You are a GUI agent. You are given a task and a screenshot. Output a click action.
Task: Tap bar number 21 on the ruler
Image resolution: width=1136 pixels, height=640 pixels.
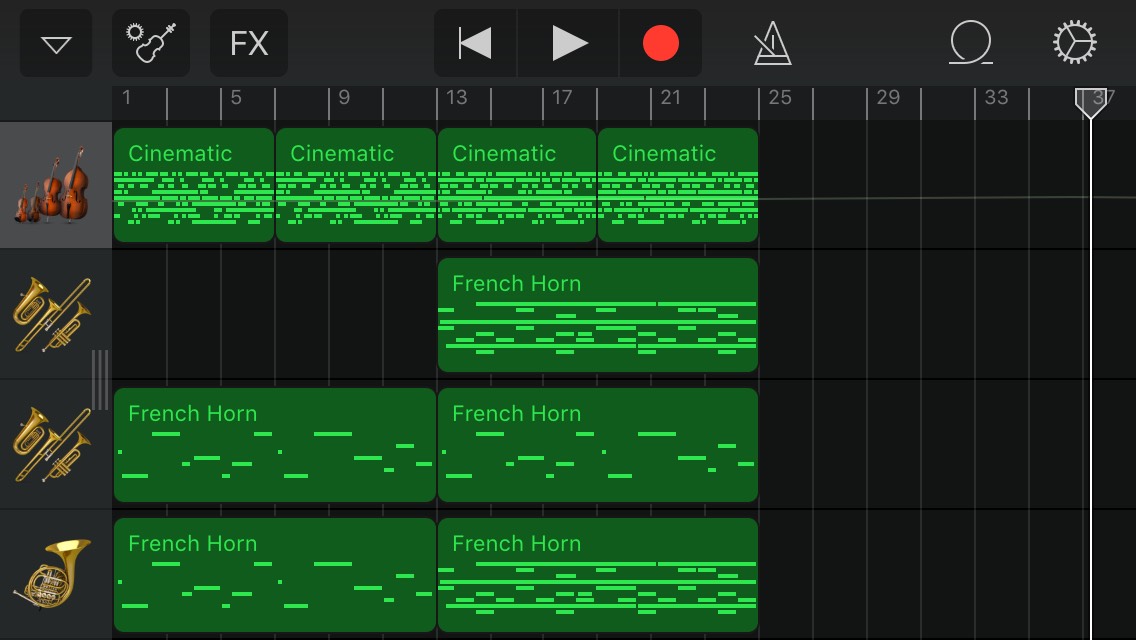(x=671, y=97)
